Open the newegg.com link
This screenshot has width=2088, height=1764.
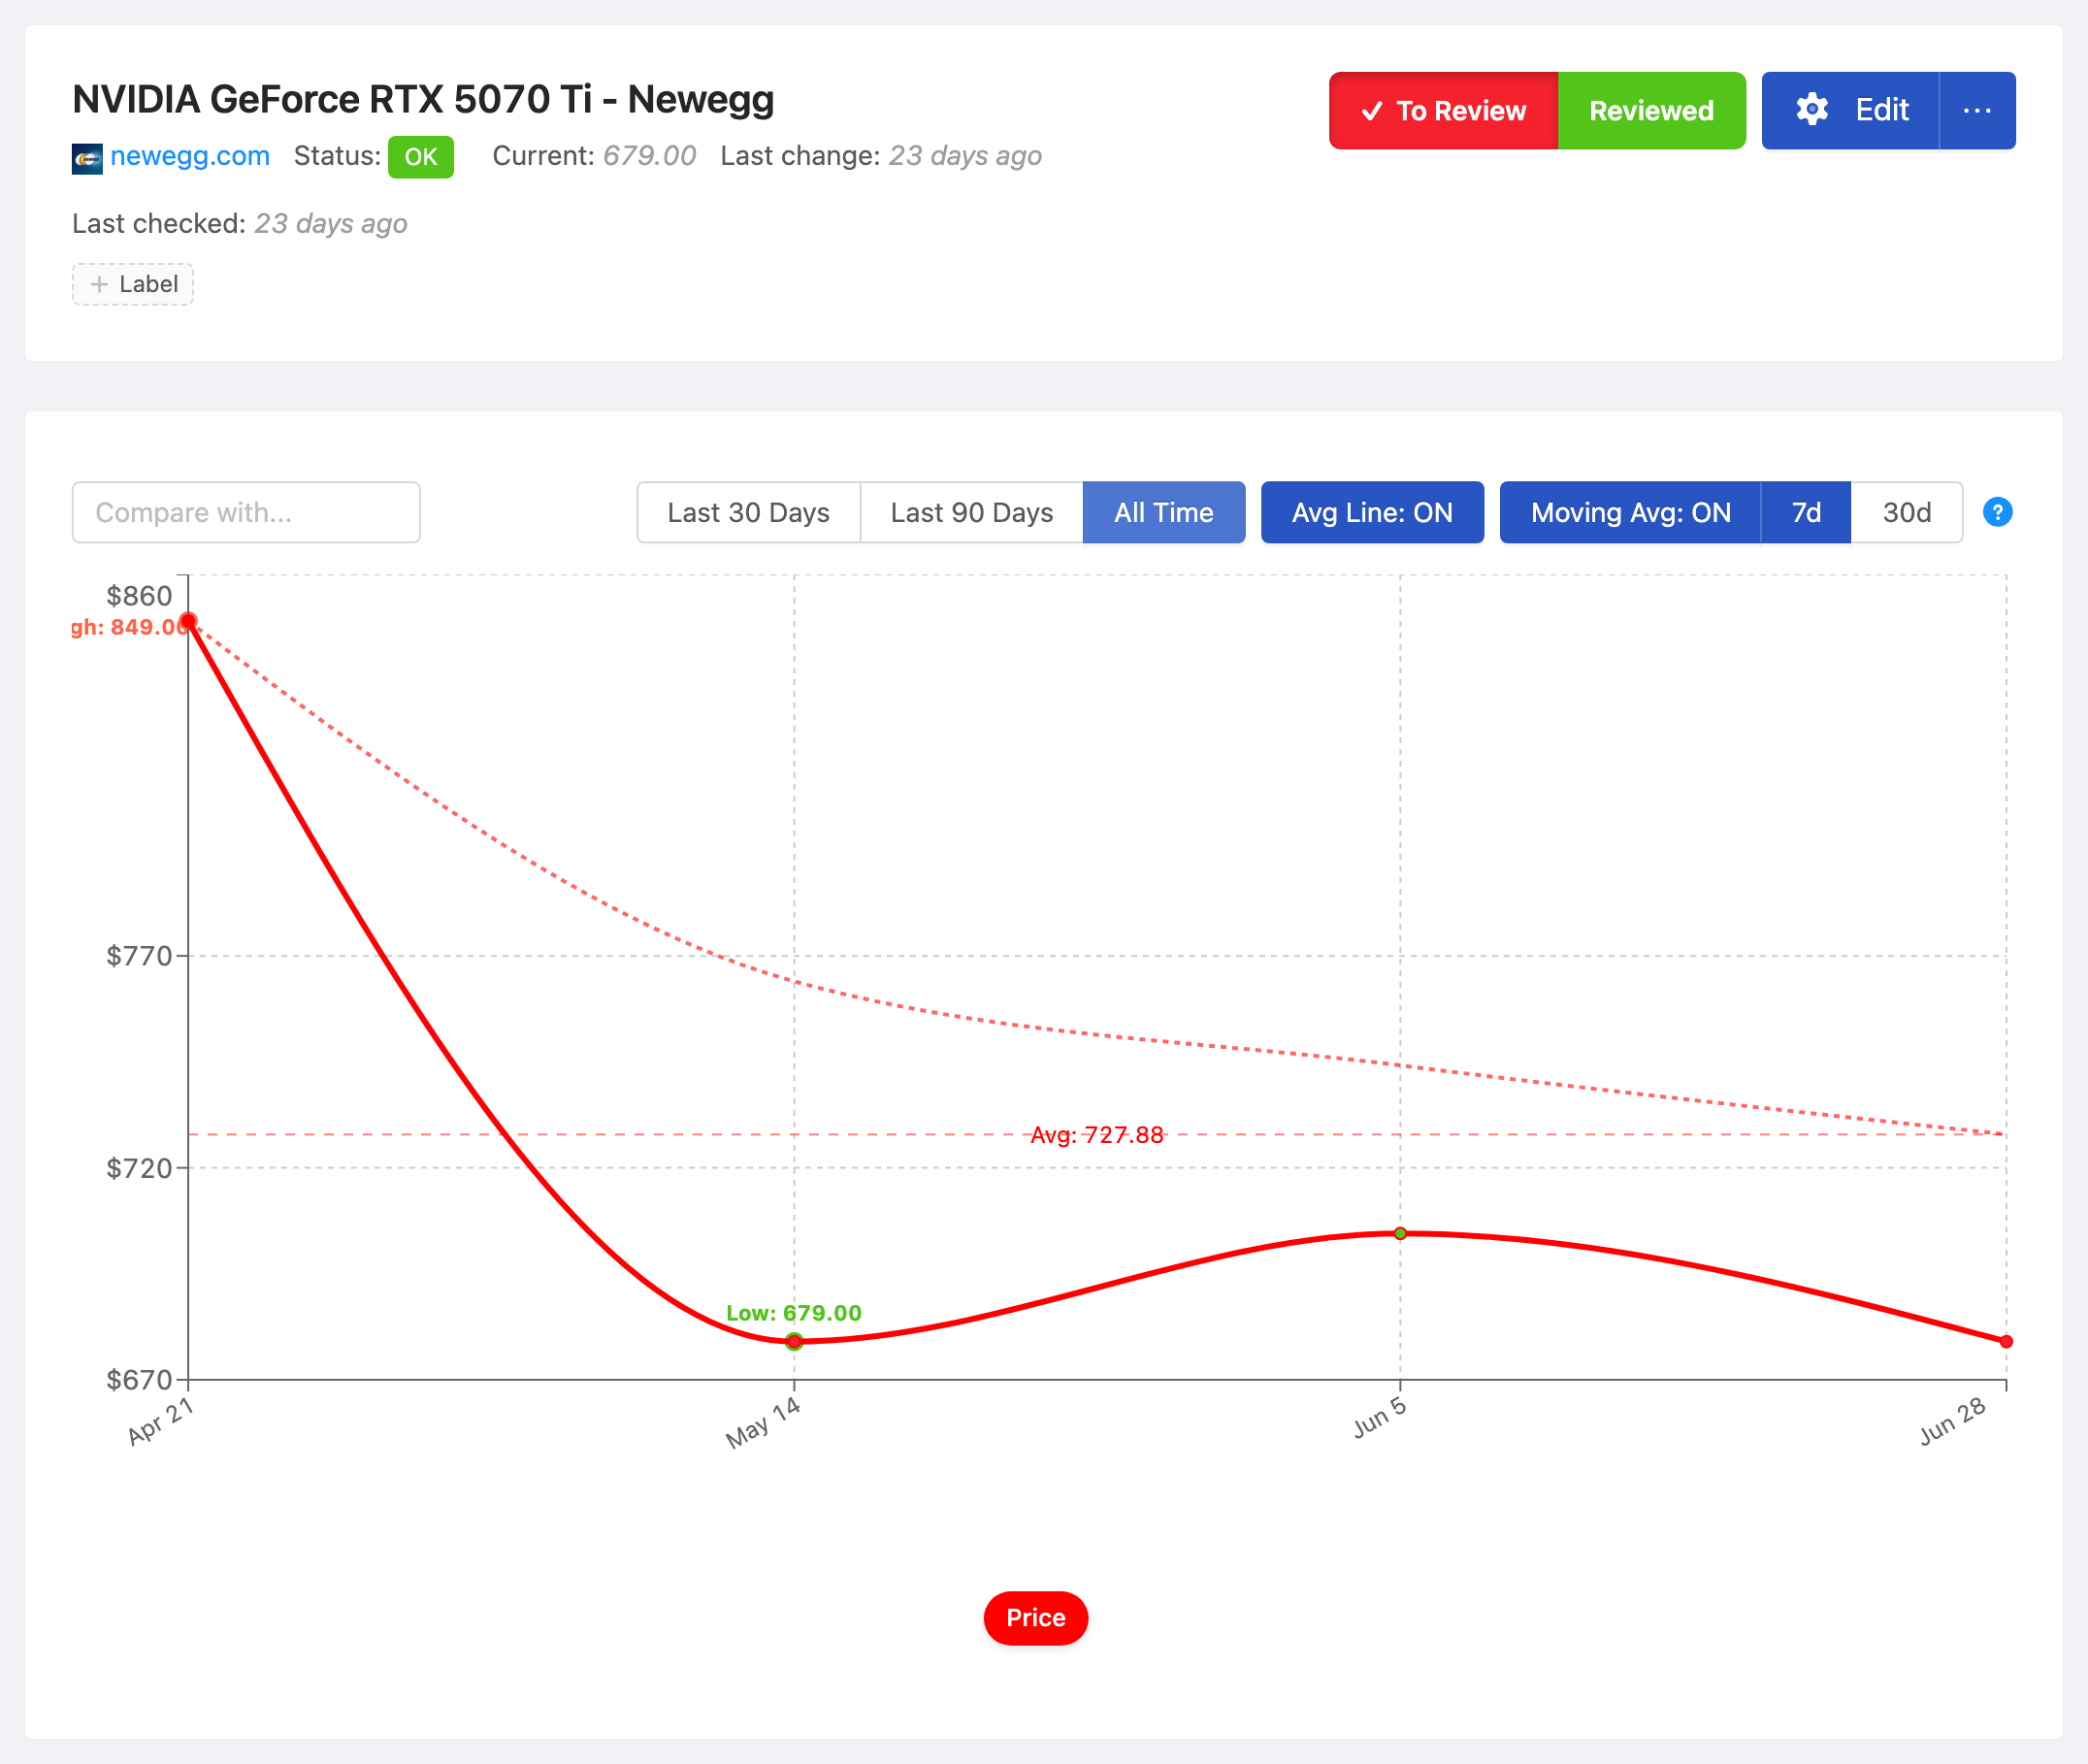(x=190, y=156)
